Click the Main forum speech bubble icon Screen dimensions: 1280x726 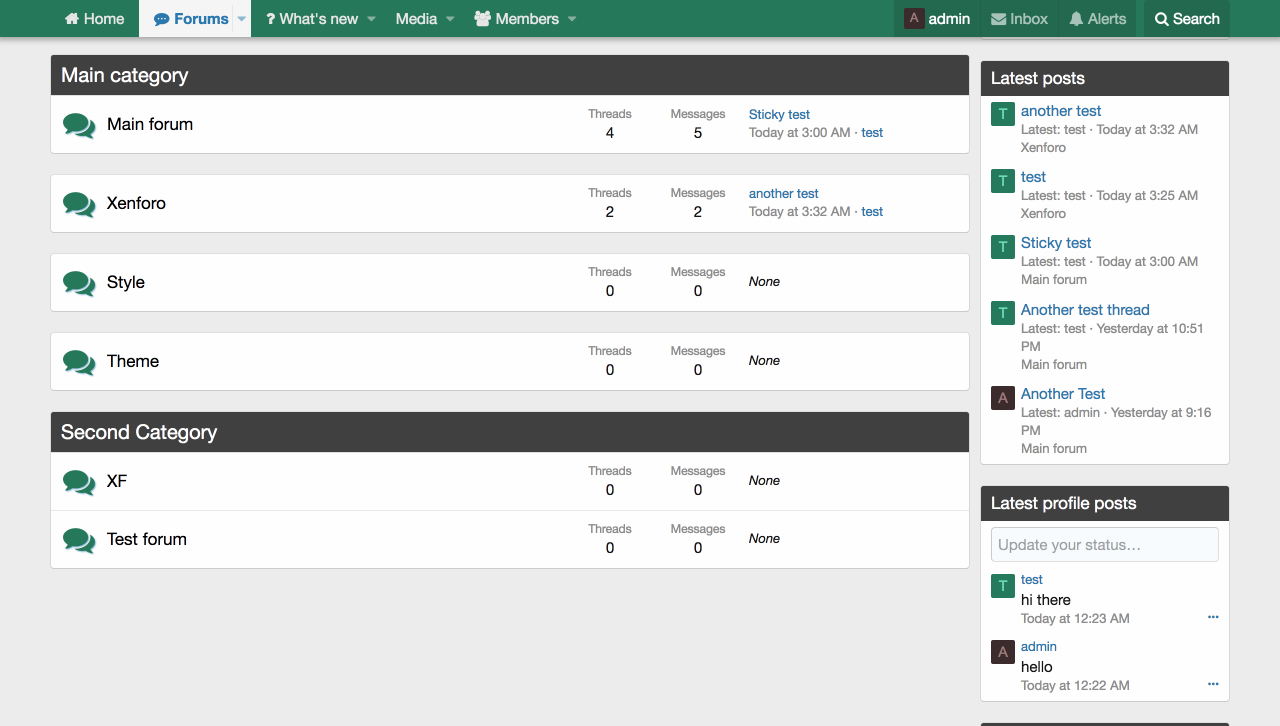pyautogui.click(x=79, y=125)
